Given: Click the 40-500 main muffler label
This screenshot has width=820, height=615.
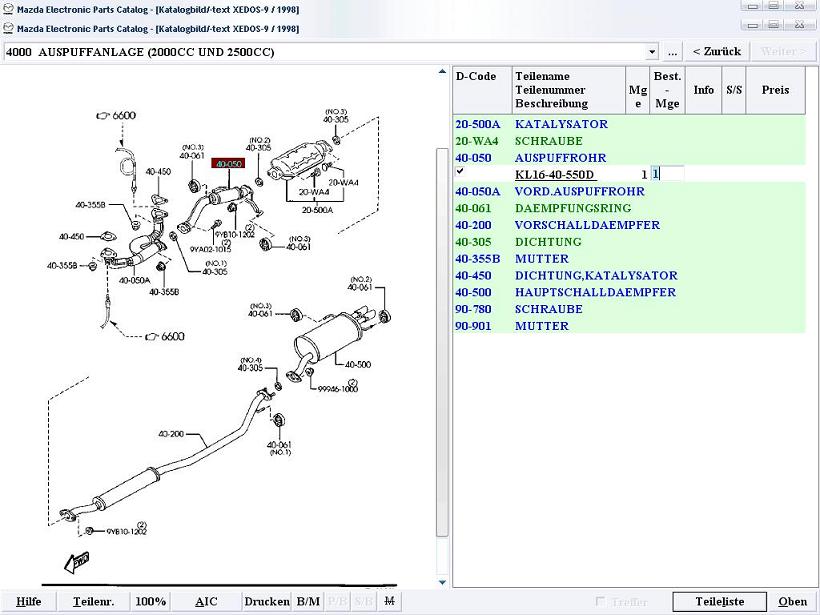Looking at the screenshot, I should pos(358,364).
